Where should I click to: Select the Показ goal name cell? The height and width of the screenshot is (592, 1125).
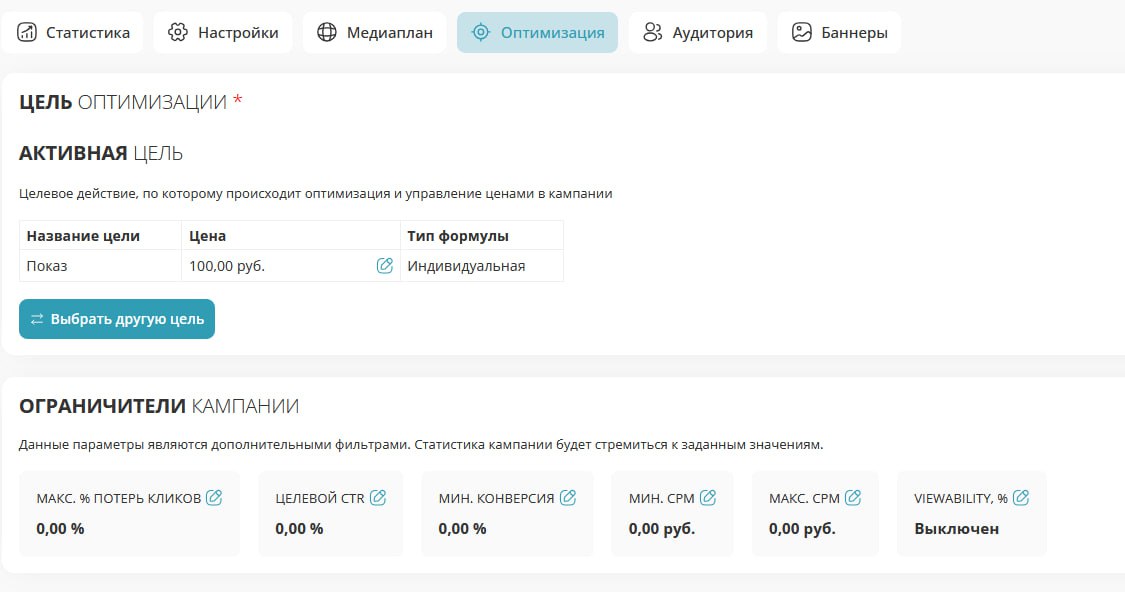pyautogui.click(x=100, y=266)
